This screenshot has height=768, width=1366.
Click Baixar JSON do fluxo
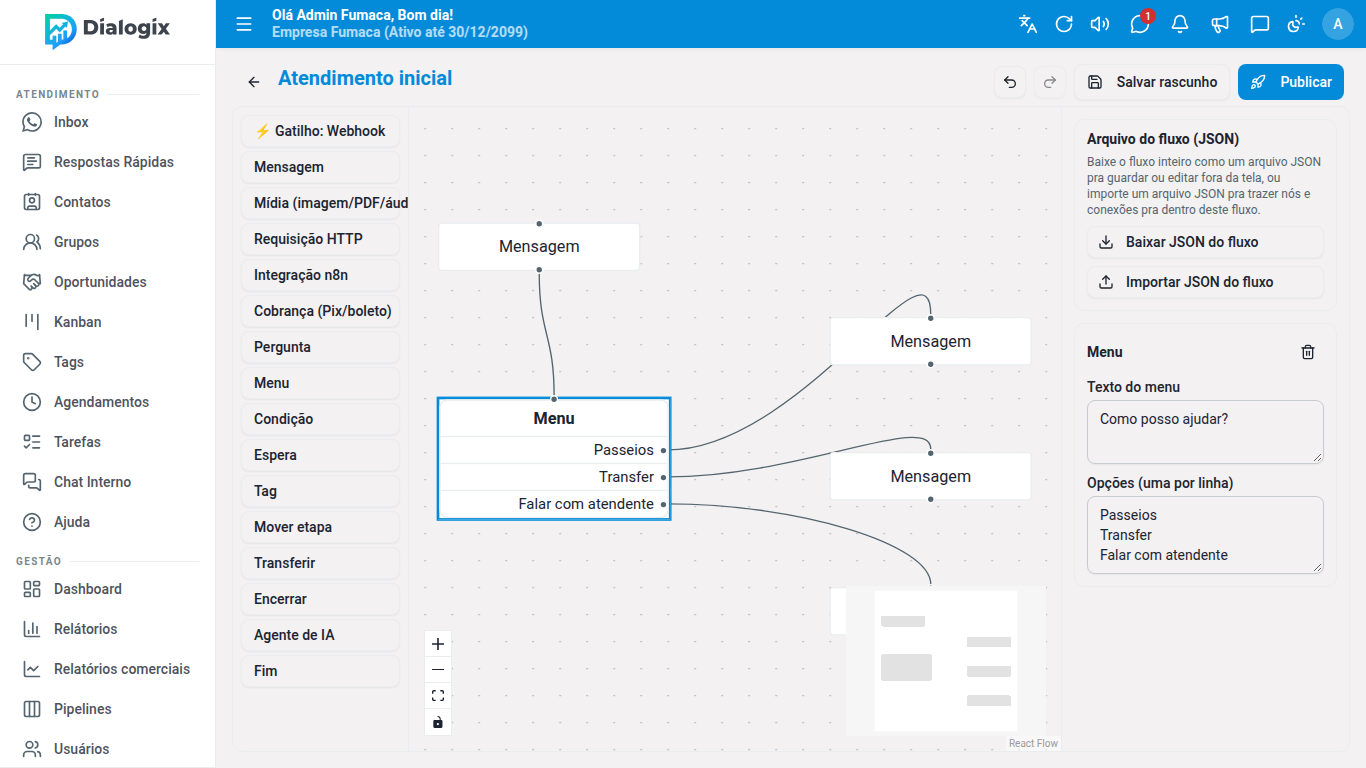[x=1205, y=242]
